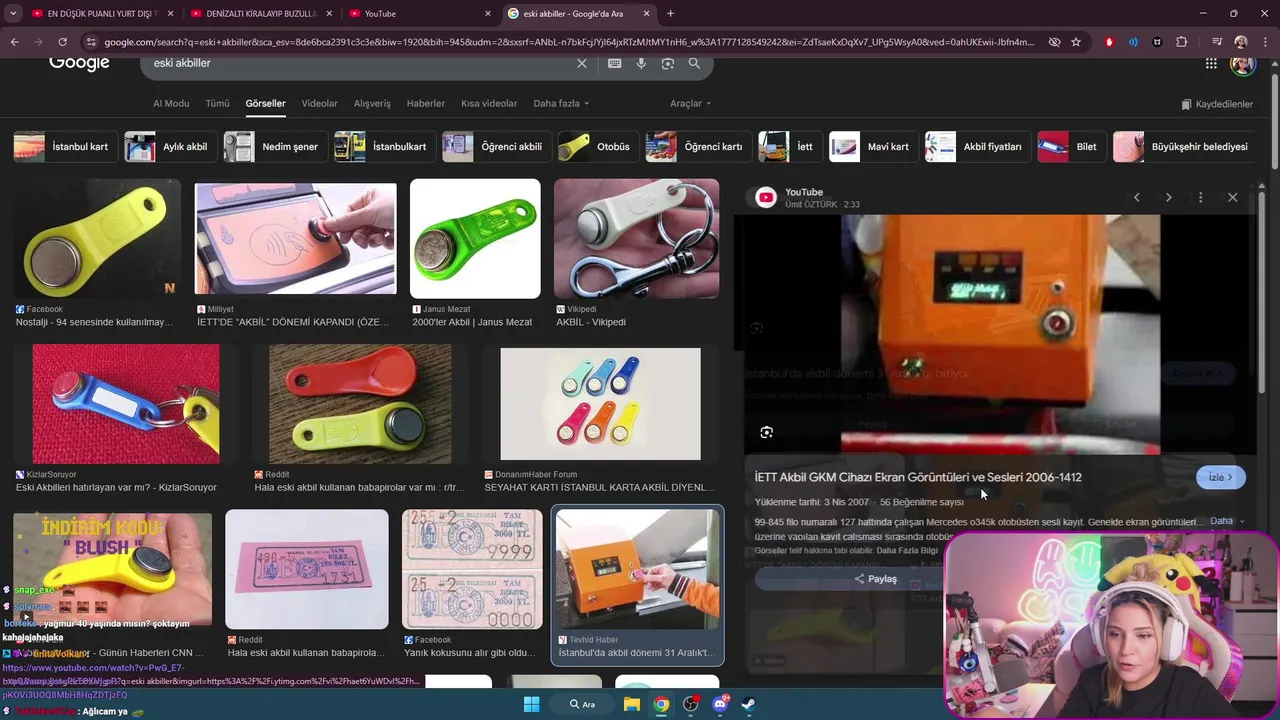
Task: Open the Windows Start button
Action: coord(531,704)
